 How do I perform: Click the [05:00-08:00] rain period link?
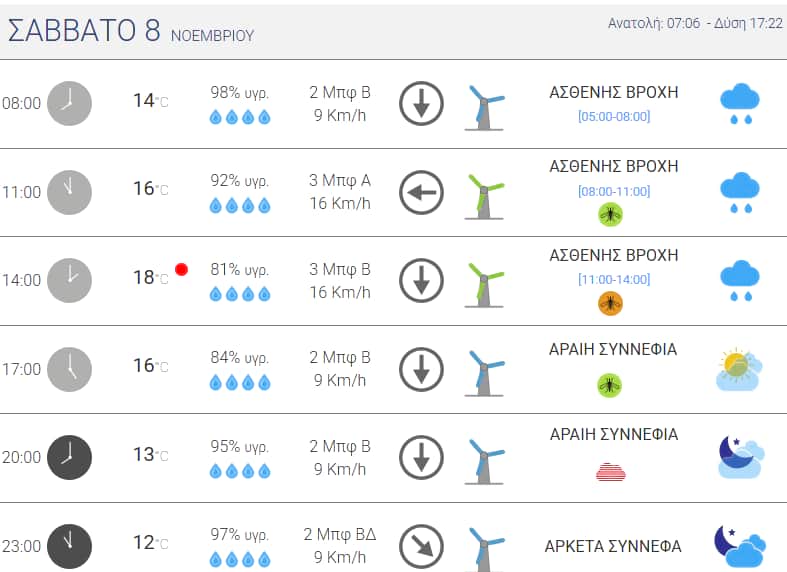coord(614,116)
